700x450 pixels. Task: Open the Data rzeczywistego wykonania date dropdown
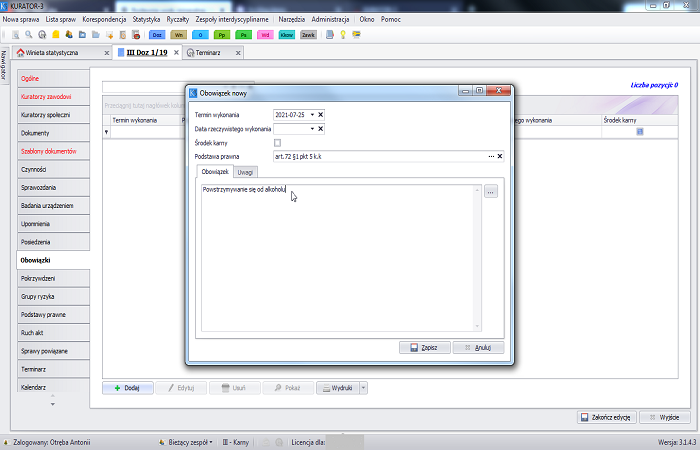click(x=312, y=129)
